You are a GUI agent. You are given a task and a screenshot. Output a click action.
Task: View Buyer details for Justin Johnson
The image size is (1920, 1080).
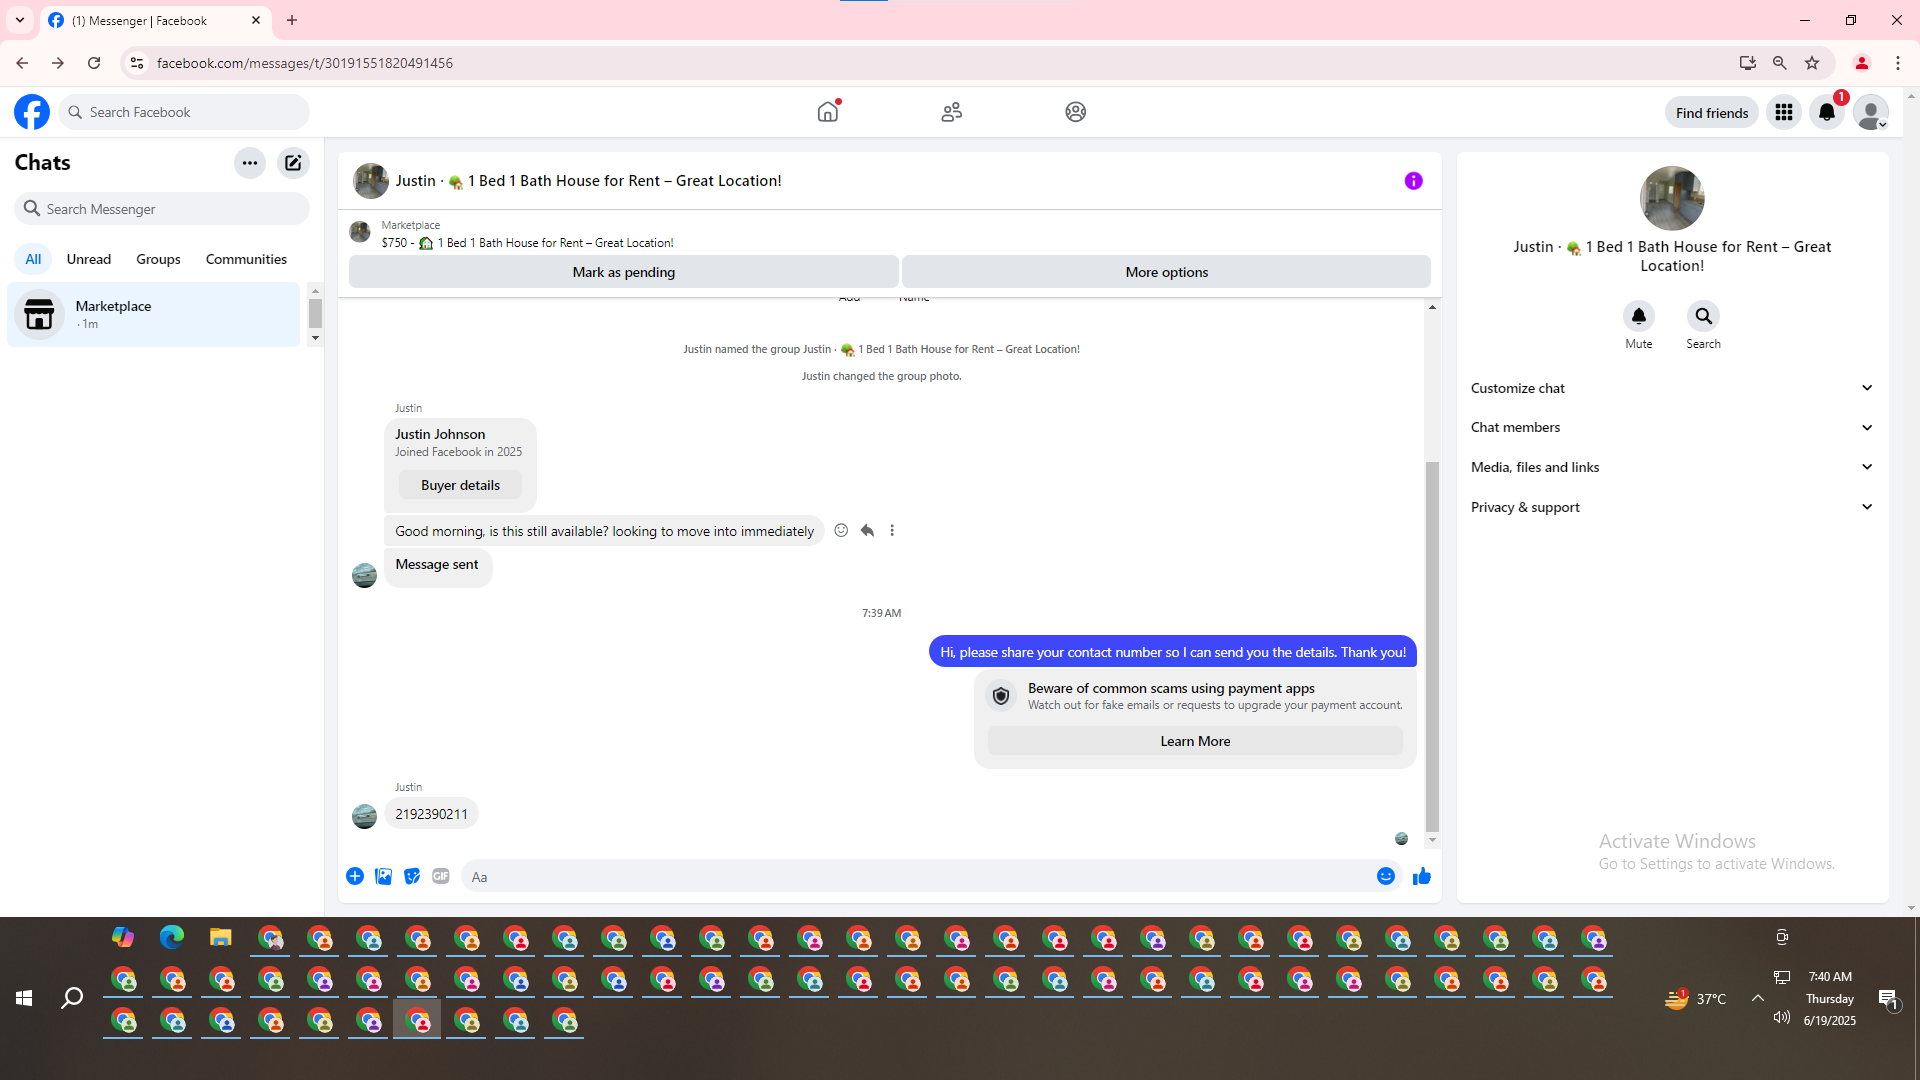coord(460,485)
